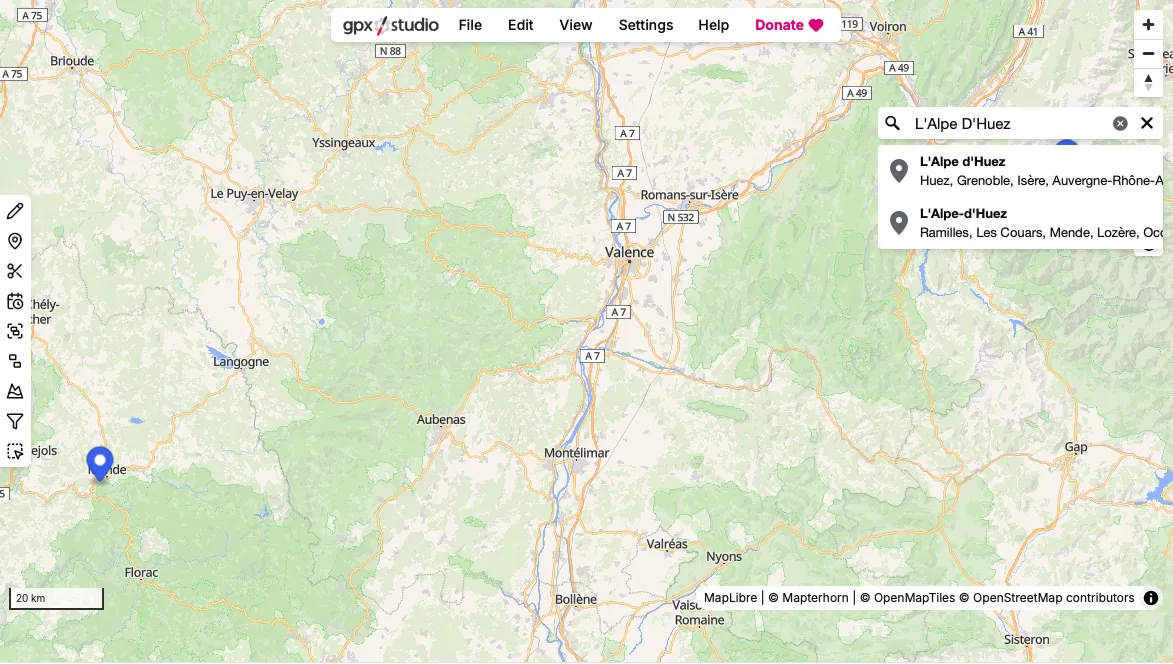This screenshot has width=1173, height=664.
Task: Open the elevation mountain tool
Action: [15, 391]
